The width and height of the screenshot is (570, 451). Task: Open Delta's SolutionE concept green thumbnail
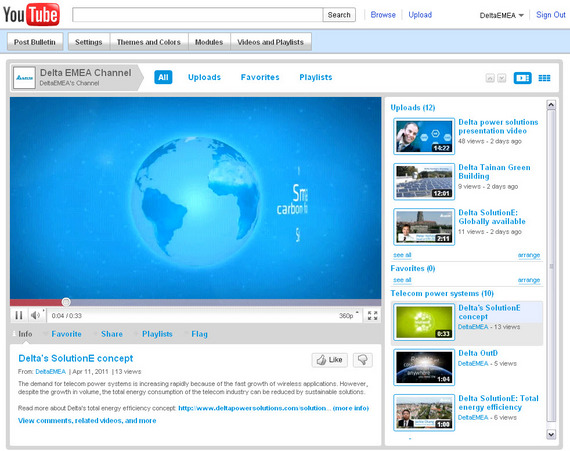(x=424, y=322)
